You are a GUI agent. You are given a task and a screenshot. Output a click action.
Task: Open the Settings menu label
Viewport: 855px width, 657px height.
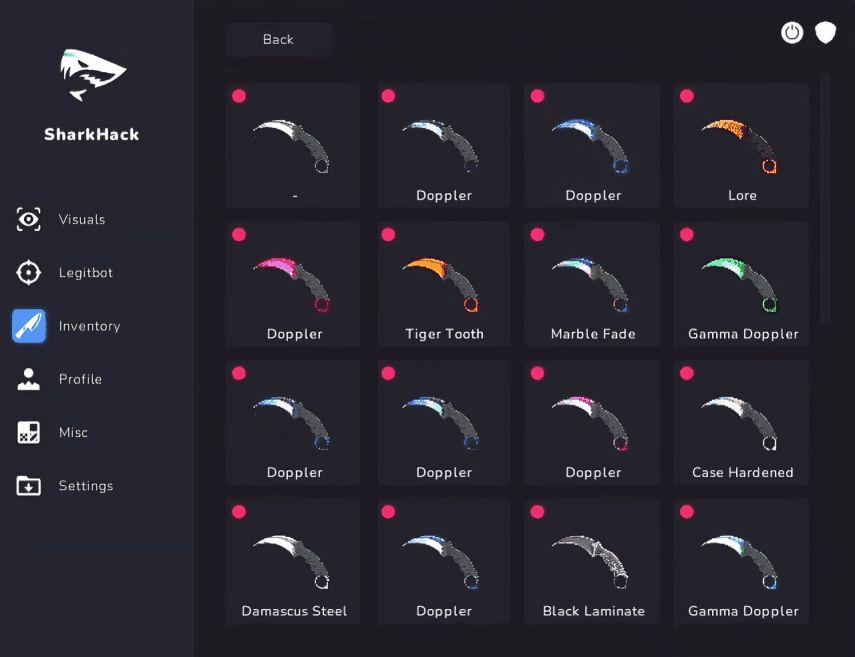86,486
